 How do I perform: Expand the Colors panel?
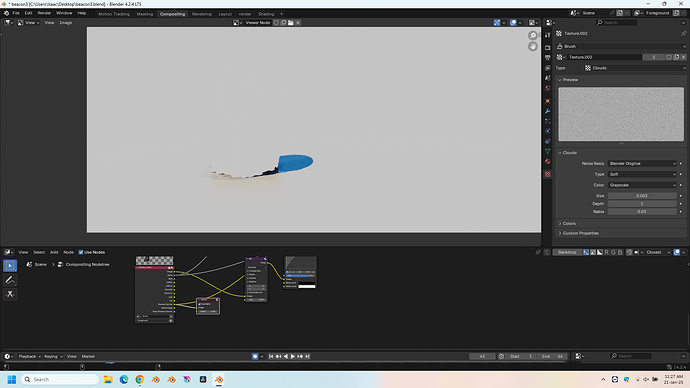coord(569,223)
